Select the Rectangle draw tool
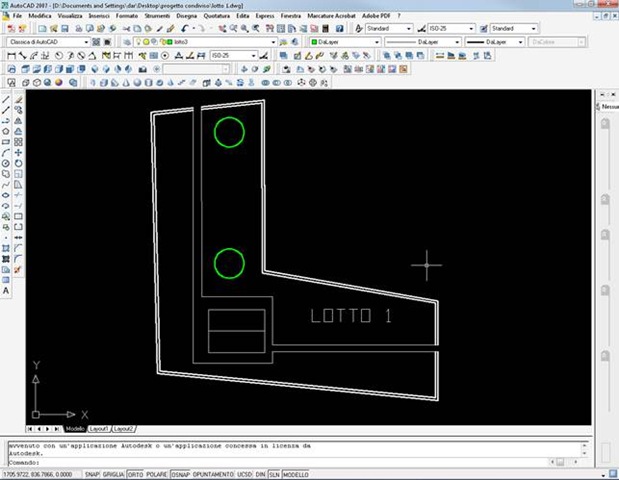 (x=6, y=142)
